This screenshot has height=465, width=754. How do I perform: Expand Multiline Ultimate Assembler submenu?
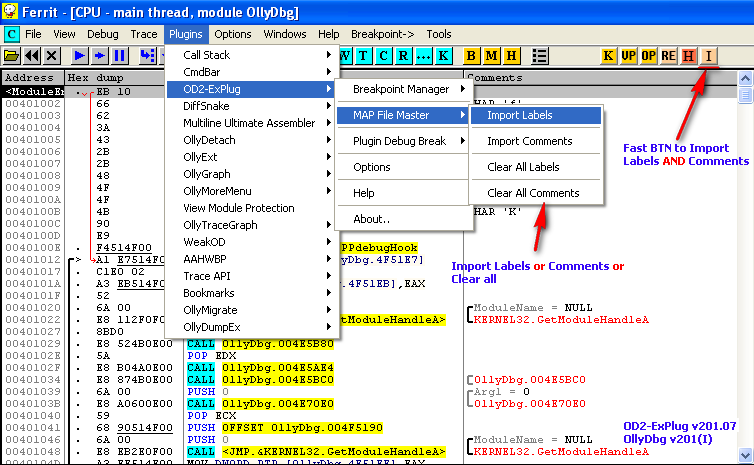pyautogui.click(x=251, y=123)
